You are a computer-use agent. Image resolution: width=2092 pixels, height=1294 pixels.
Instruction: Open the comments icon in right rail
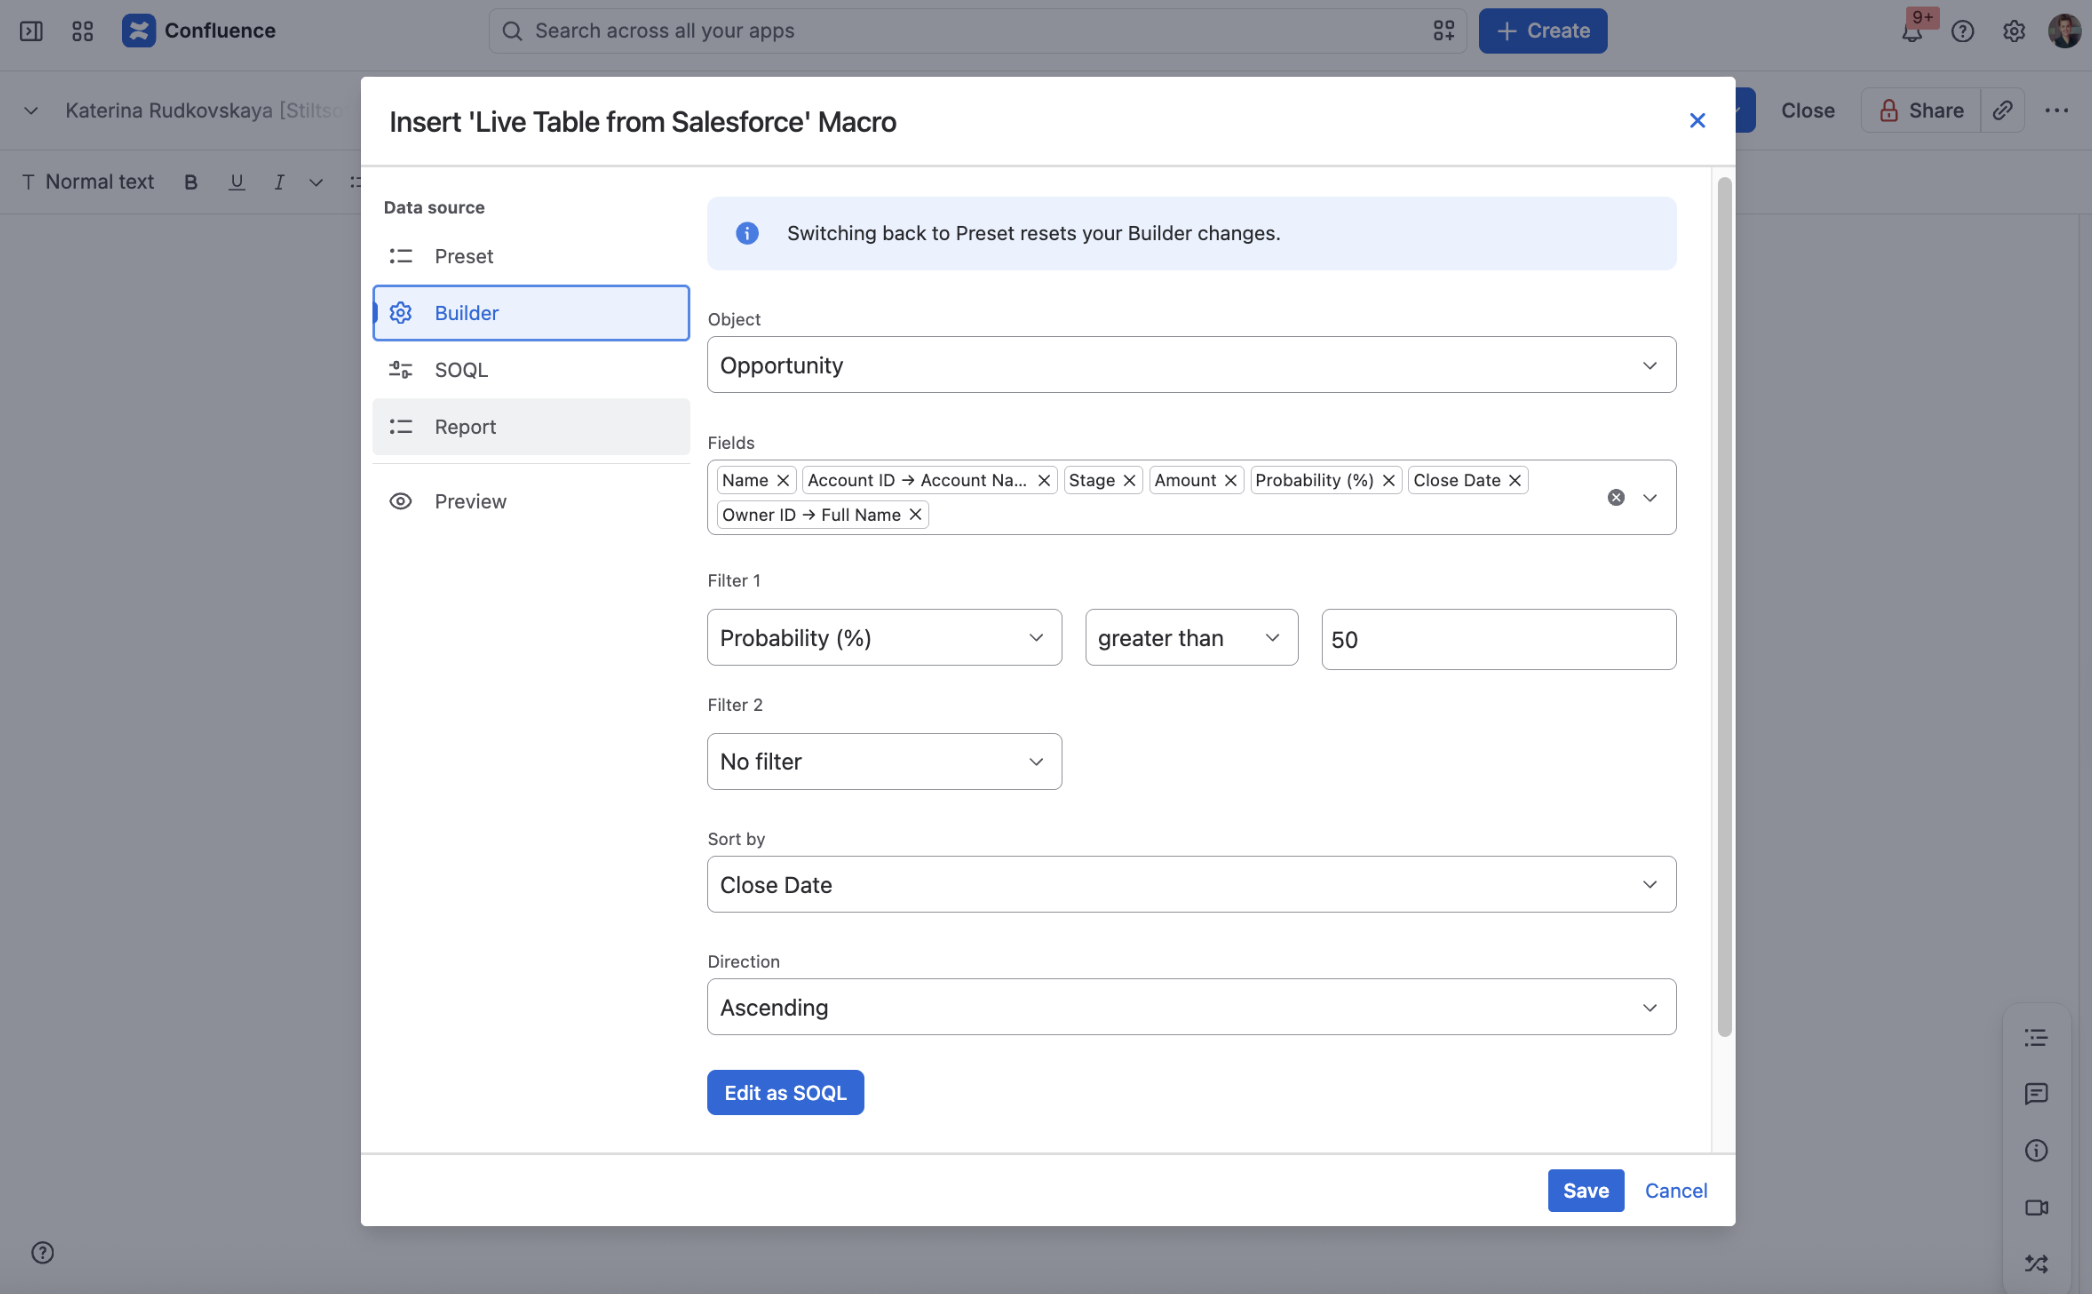(x=2035, y=1094)
